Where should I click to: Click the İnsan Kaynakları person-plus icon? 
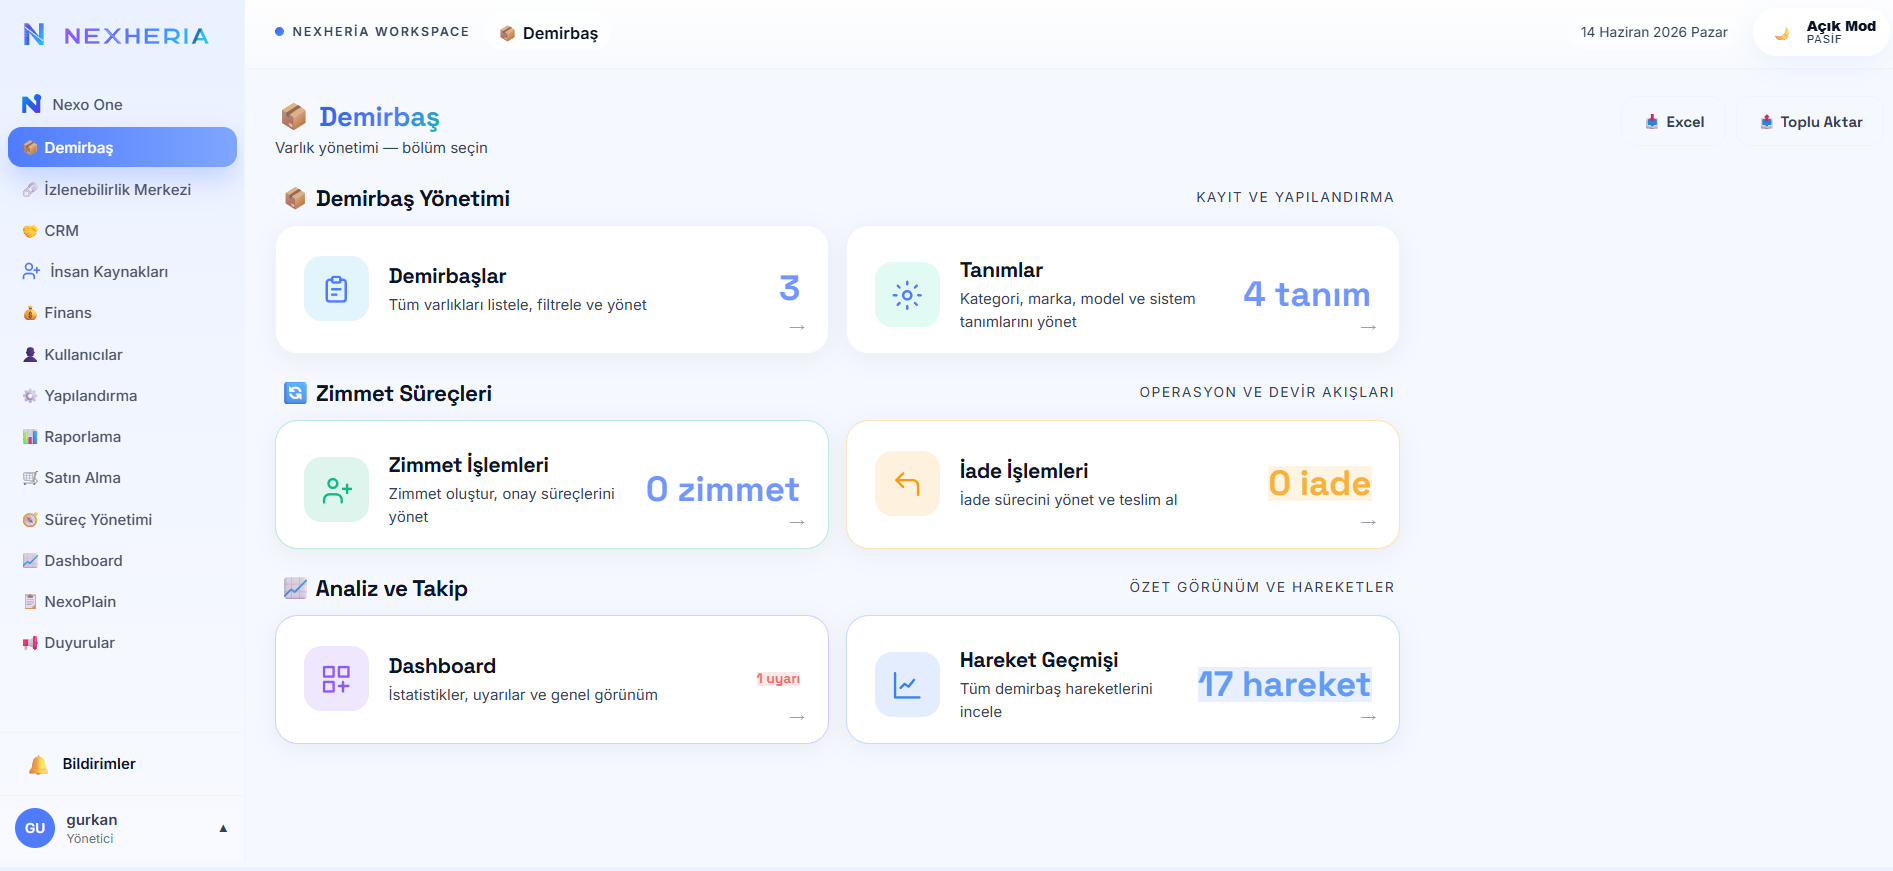click(31, 271)
